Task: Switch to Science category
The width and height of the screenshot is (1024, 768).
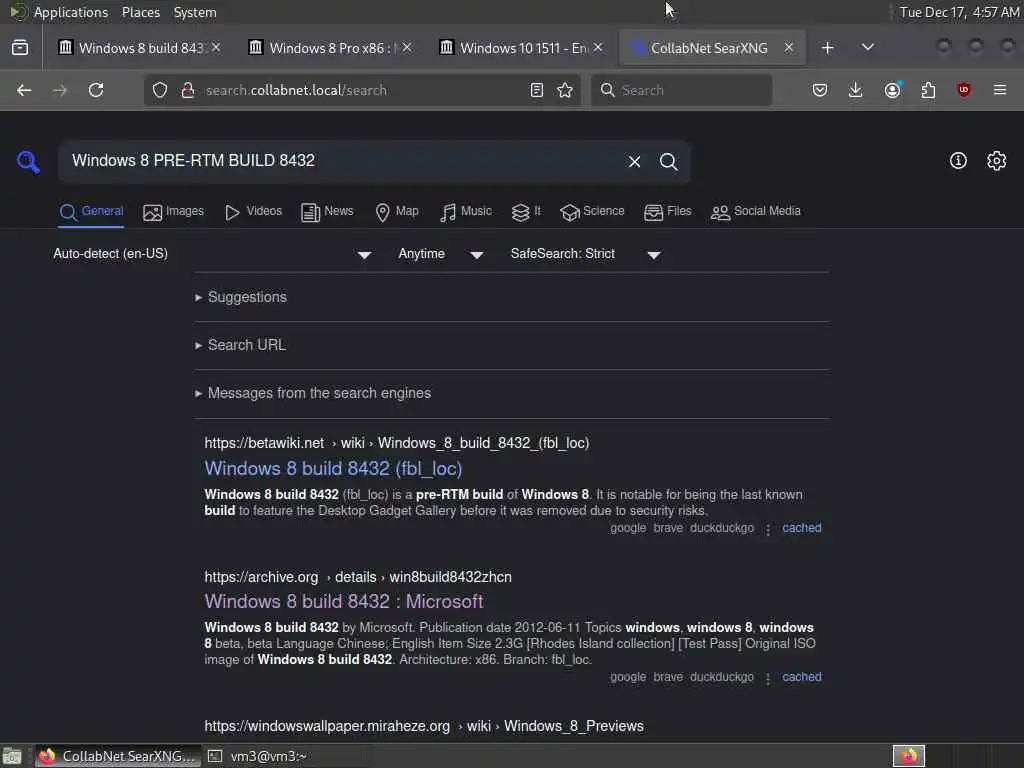Action: coord(592,212)
